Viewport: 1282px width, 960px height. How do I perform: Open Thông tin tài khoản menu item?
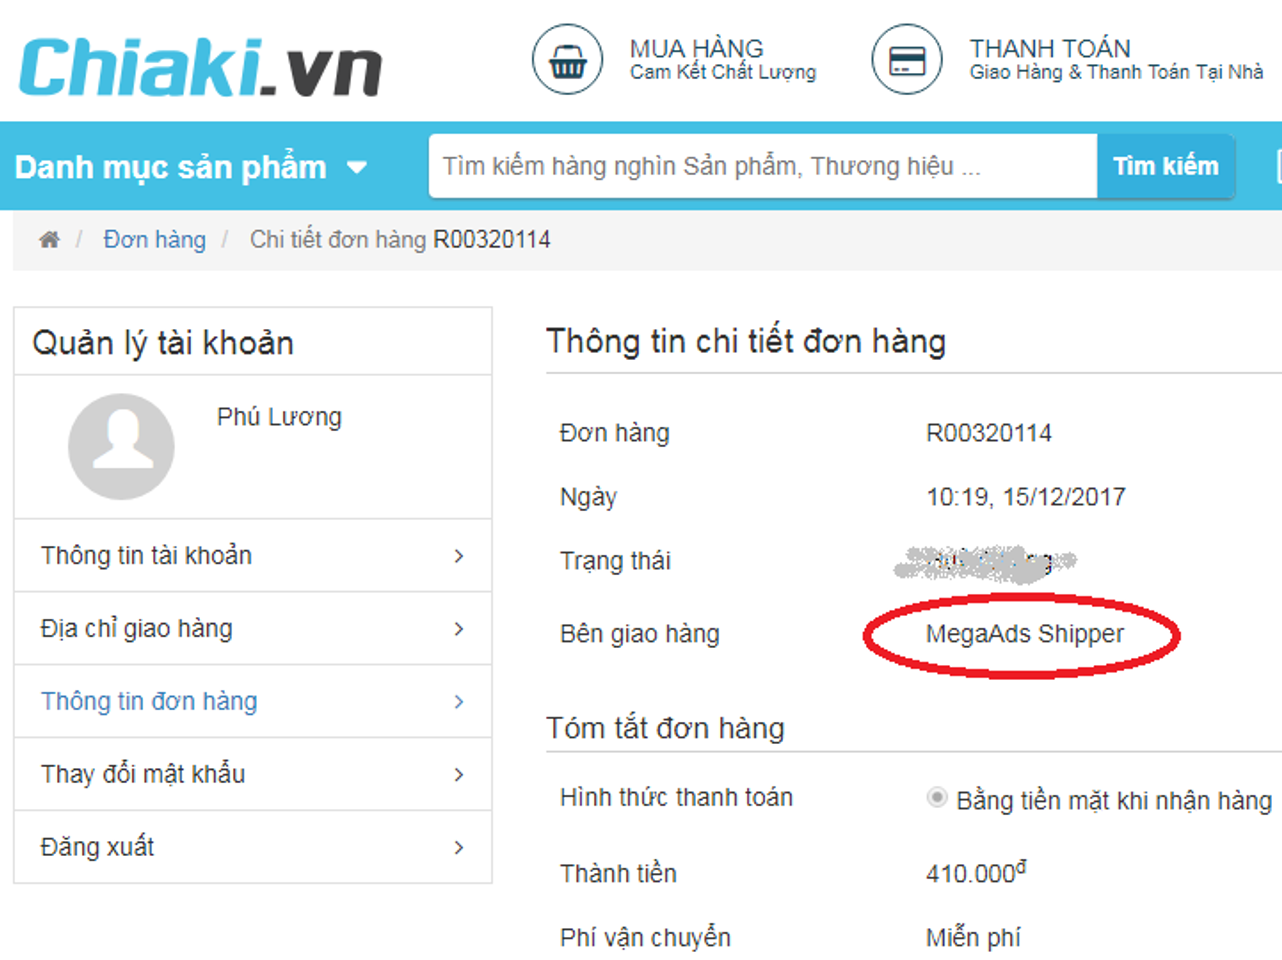253,555
